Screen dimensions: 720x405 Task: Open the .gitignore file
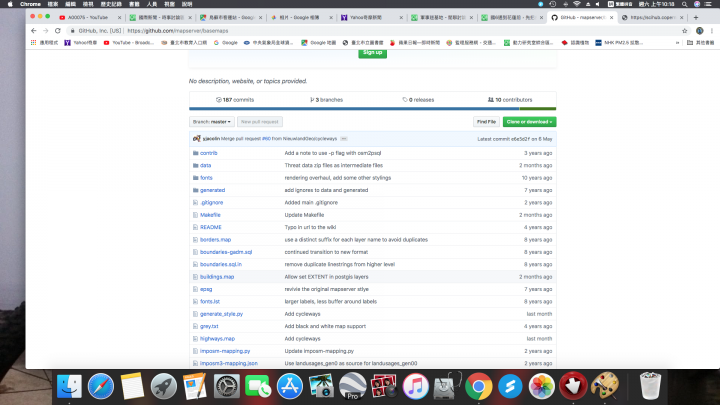(211, 202)
